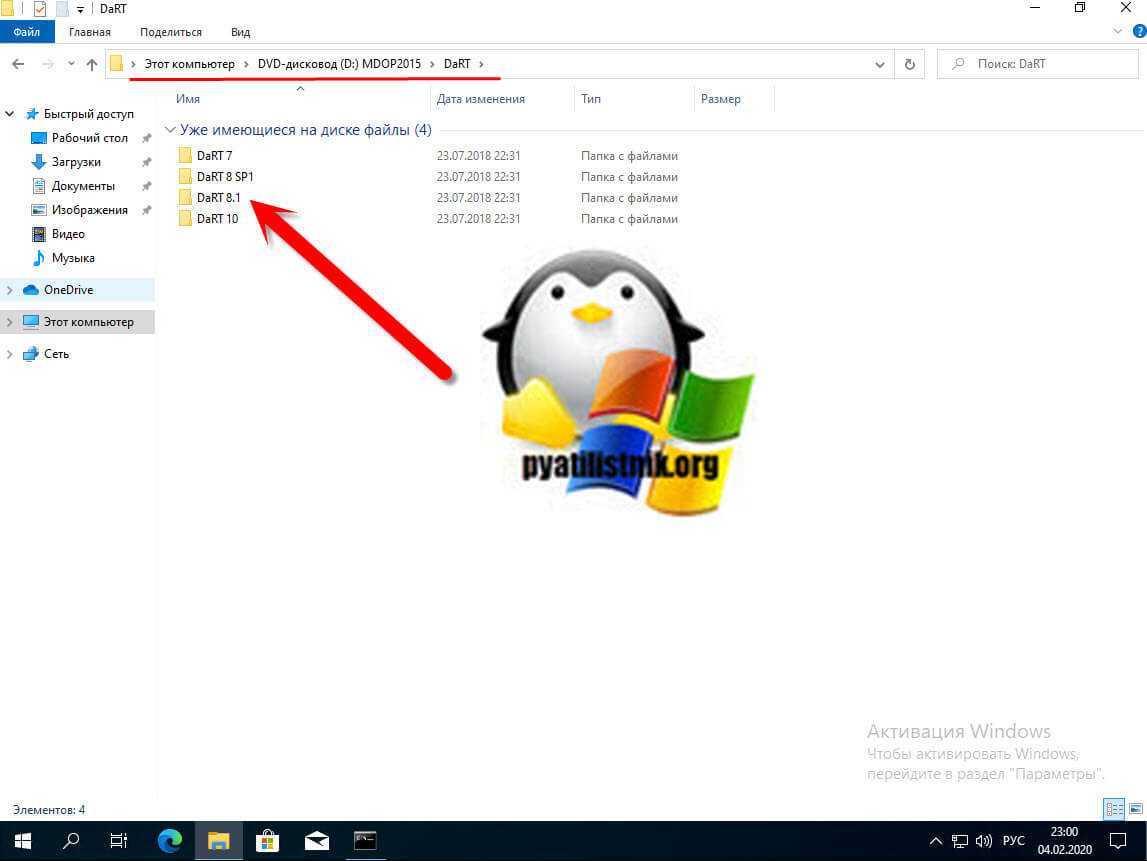Go up one folder level

(92, 64)
